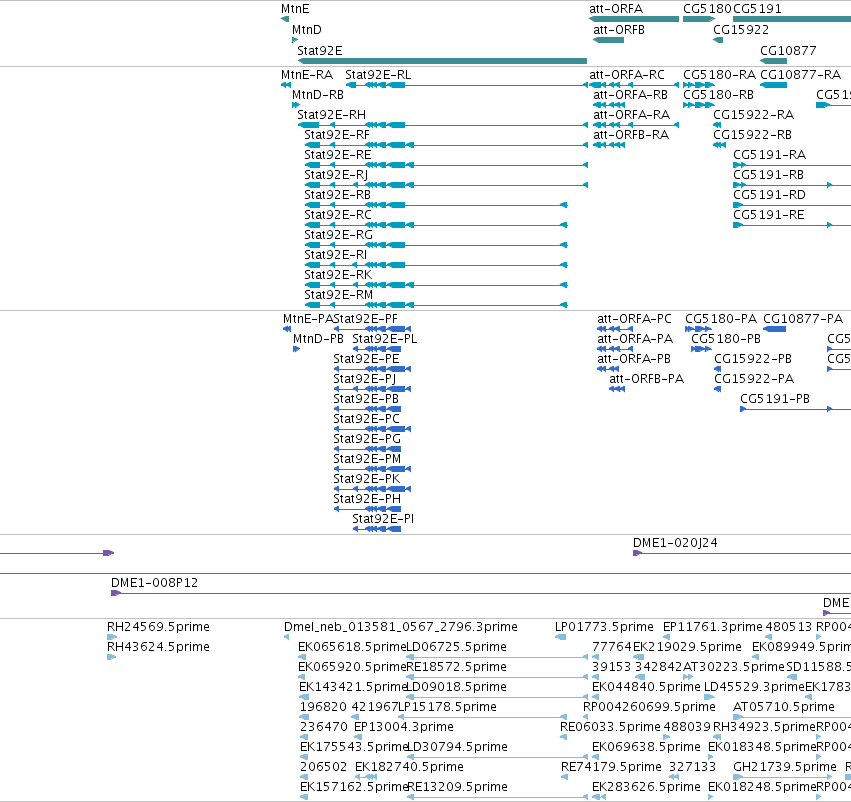
Task: Select transcript Stat92E-RG
Action: click(436, 245)
